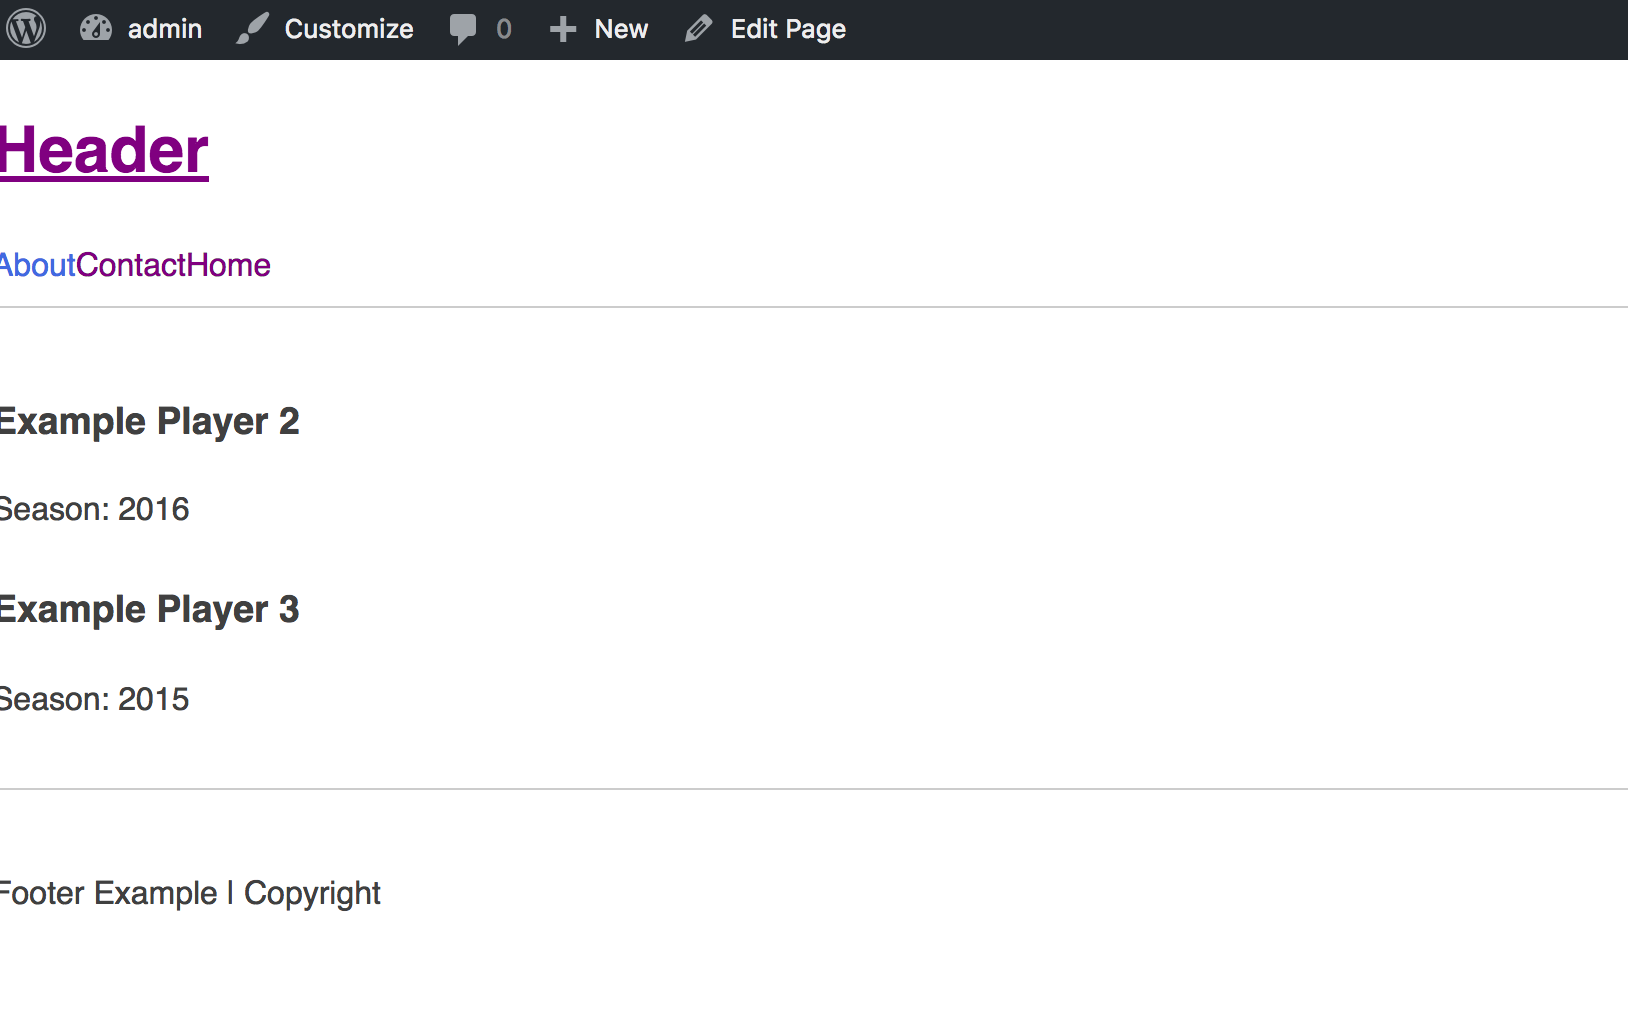1628x1020 pixels.
Task: Click the plus icon beside New
Action: [x=563, y=29]
